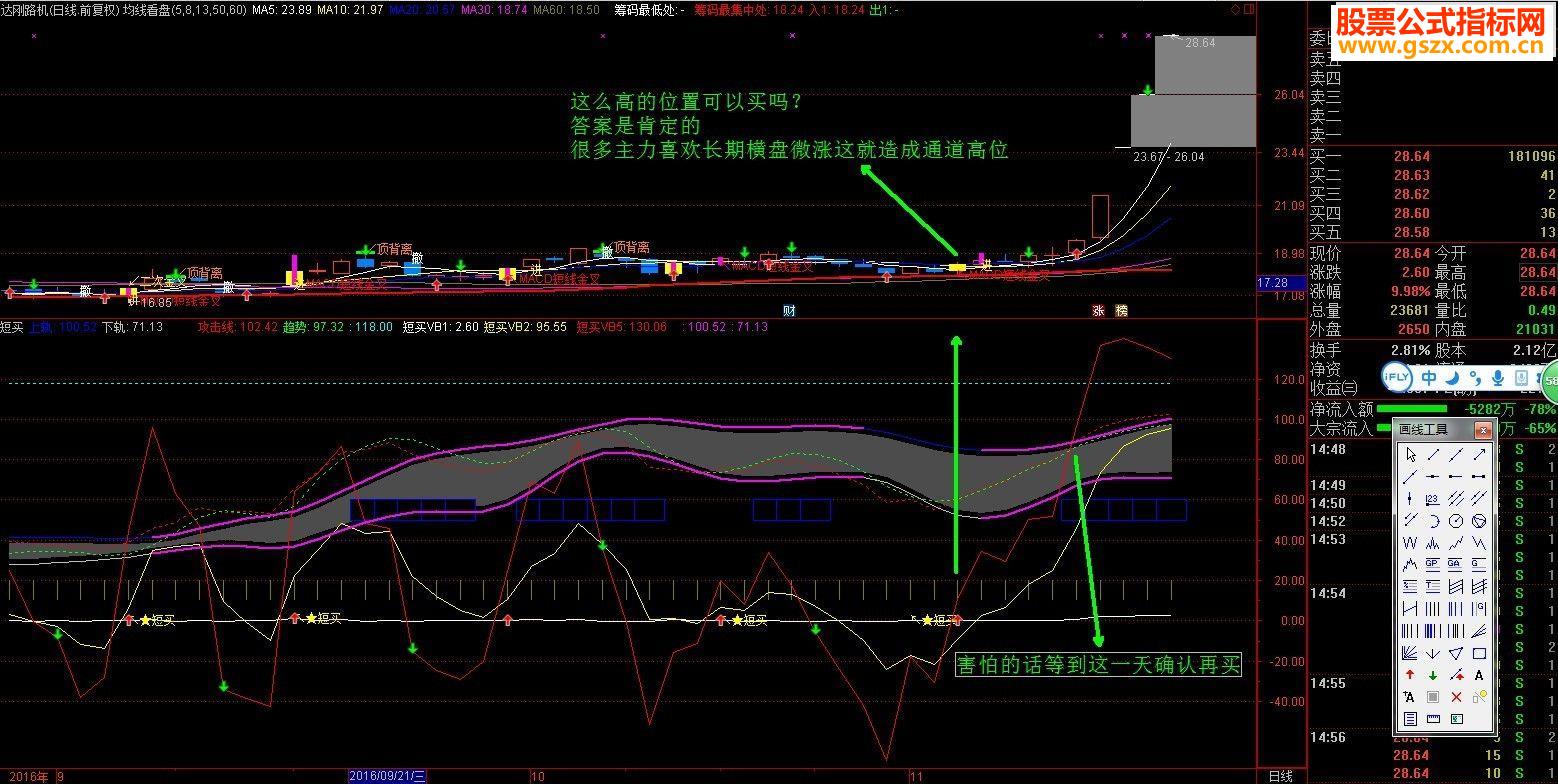The width and height of the screenshot is (1558, 784).
Task: Click the 2016/09/21/三 date label
Action: pyautogui.click(x=388, y=776)
